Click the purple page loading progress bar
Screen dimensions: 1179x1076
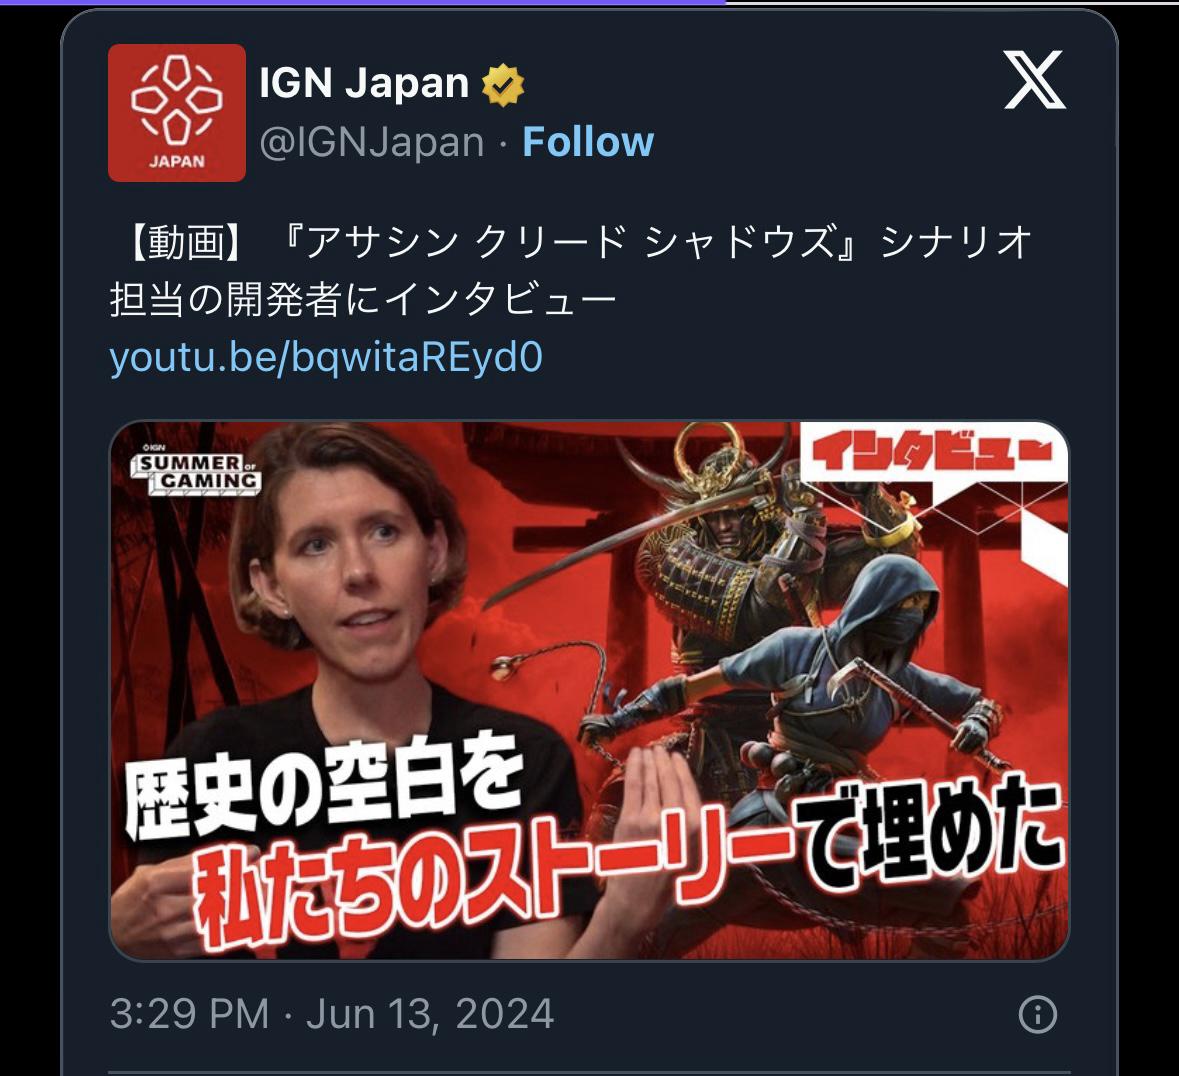[362, 2]
